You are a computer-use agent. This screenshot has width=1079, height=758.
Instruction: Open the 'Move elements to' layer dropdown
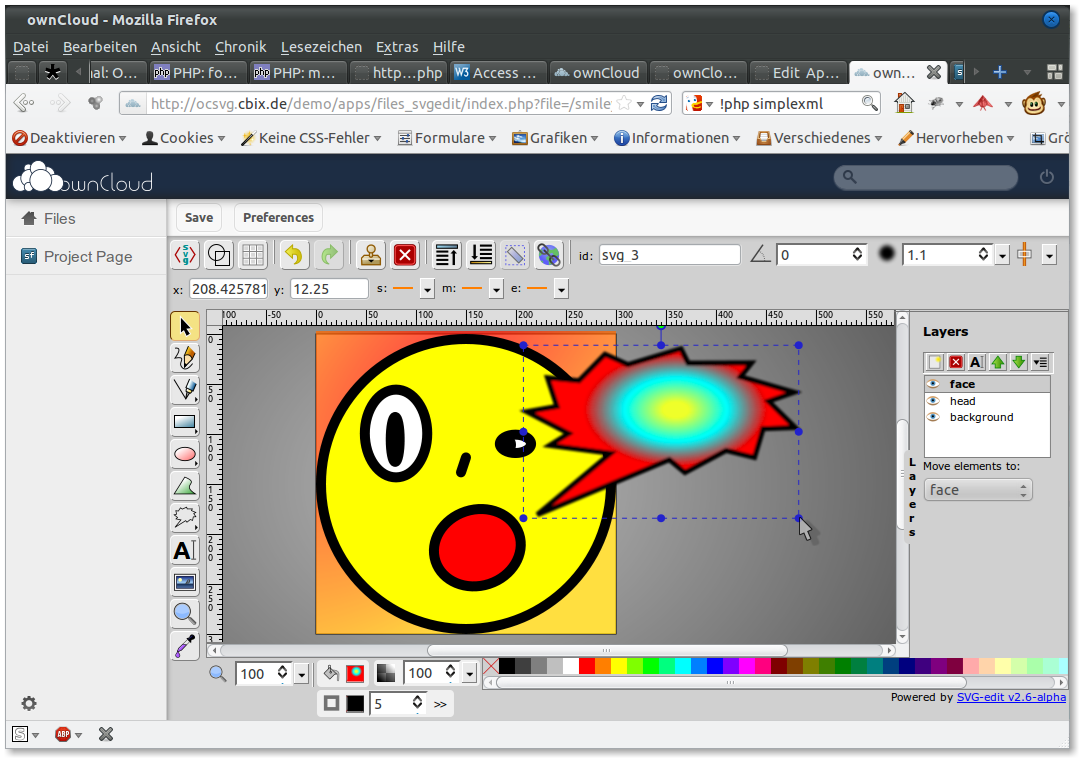977,490
